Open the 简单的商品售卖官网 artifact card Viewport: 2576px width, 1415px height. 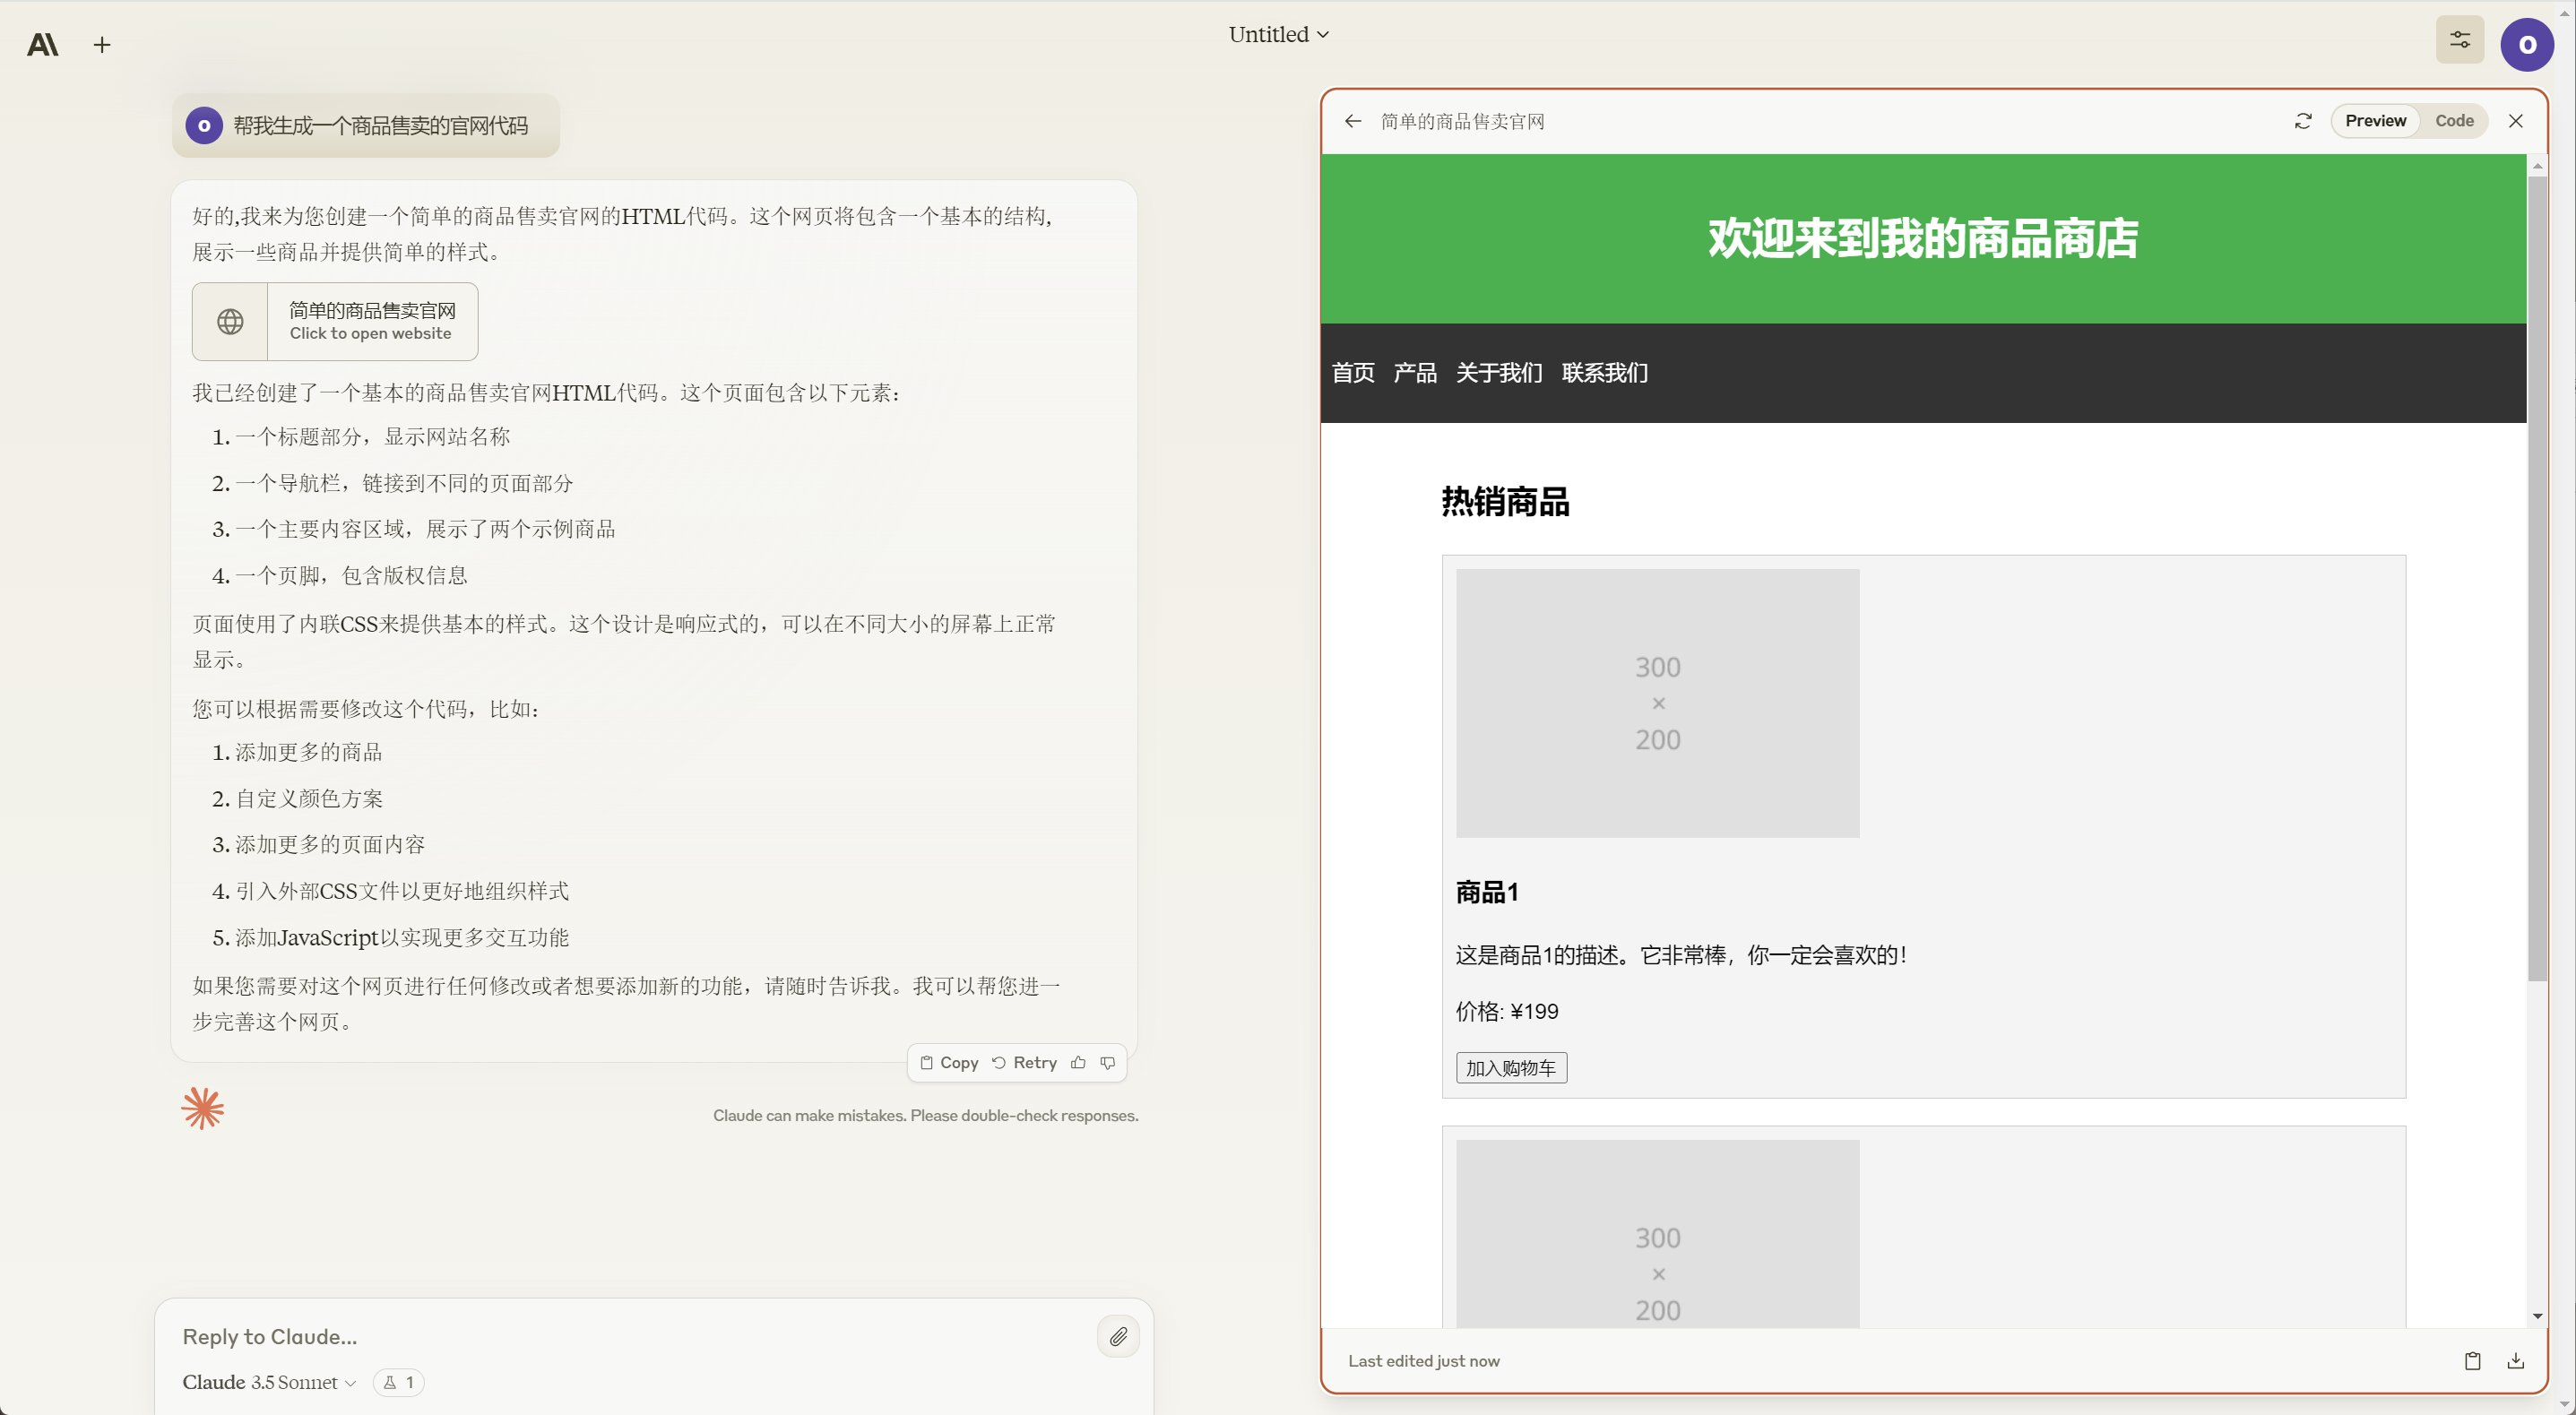(335, 321)
